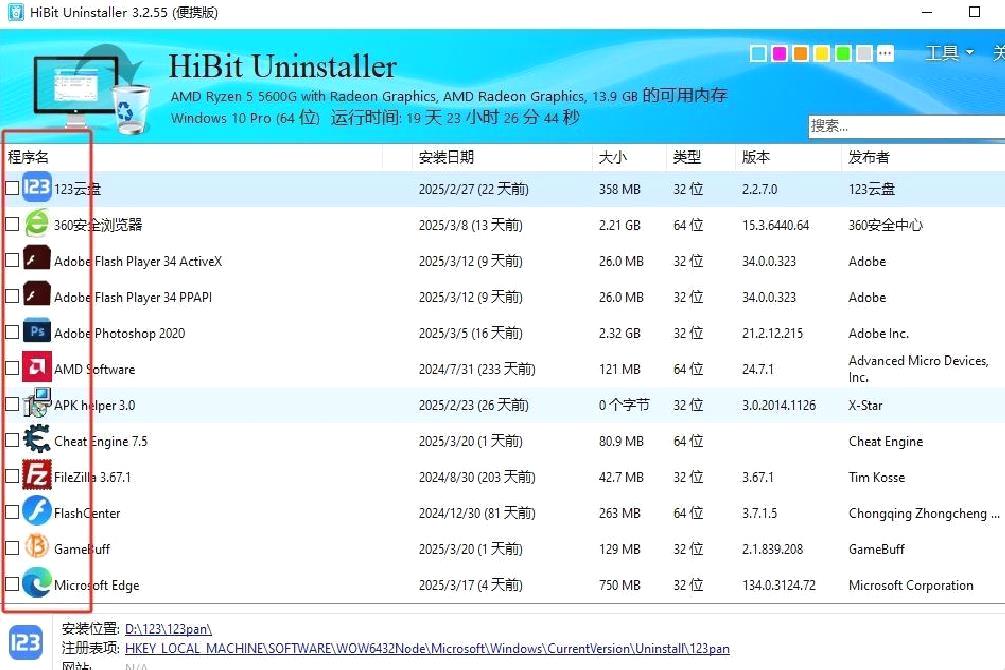Screen dimensions: 1005x670
Task: Choose the green theme color swatch
Action: click(x=843, y=53)
